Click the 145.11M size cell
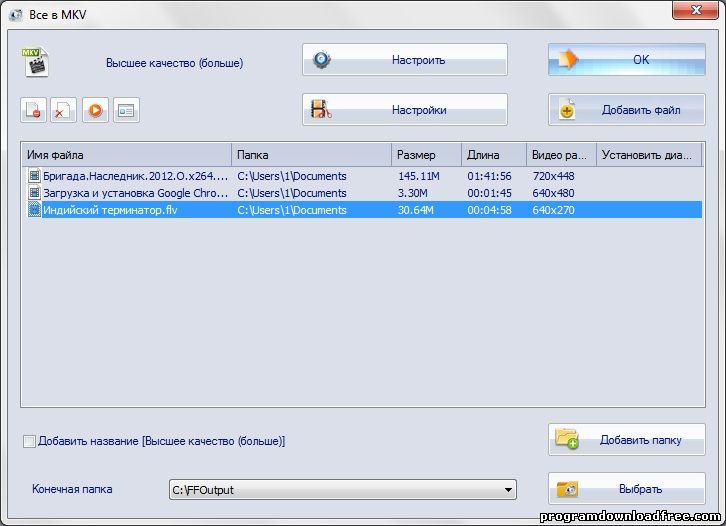Image resolution: width=726 pixels, height=526 pixels. tap(419, 176)
